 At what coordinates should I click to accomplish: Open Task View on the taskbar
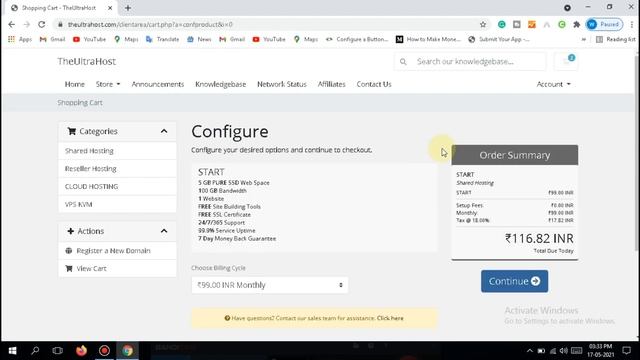(58, 351)
